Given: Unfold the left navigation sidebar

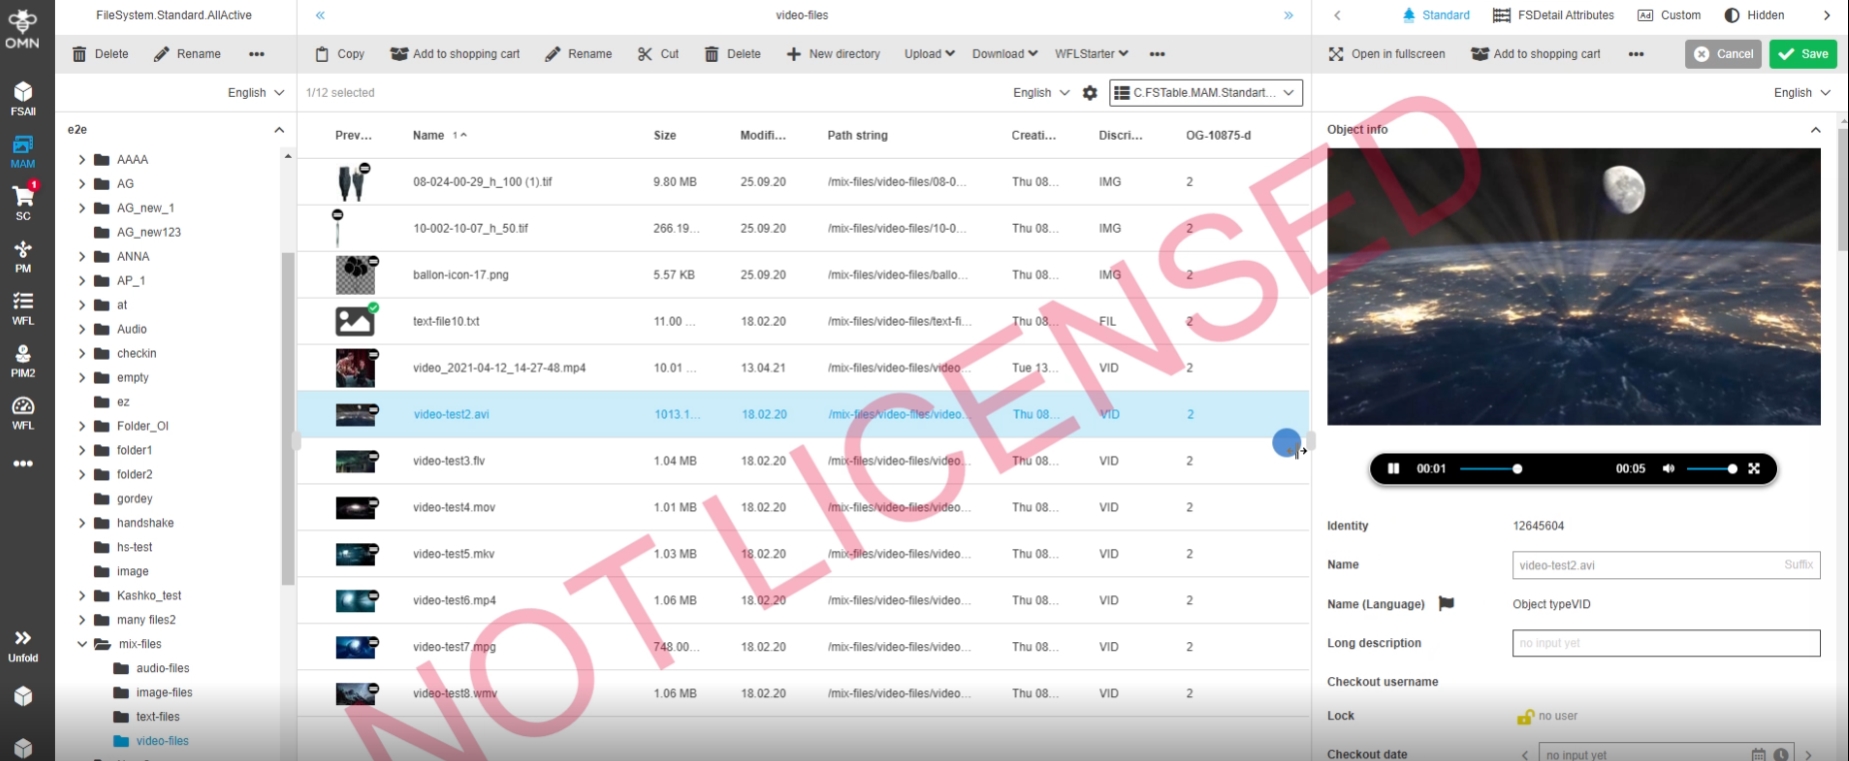Looking at the screenshot, I should click(23, 646).
